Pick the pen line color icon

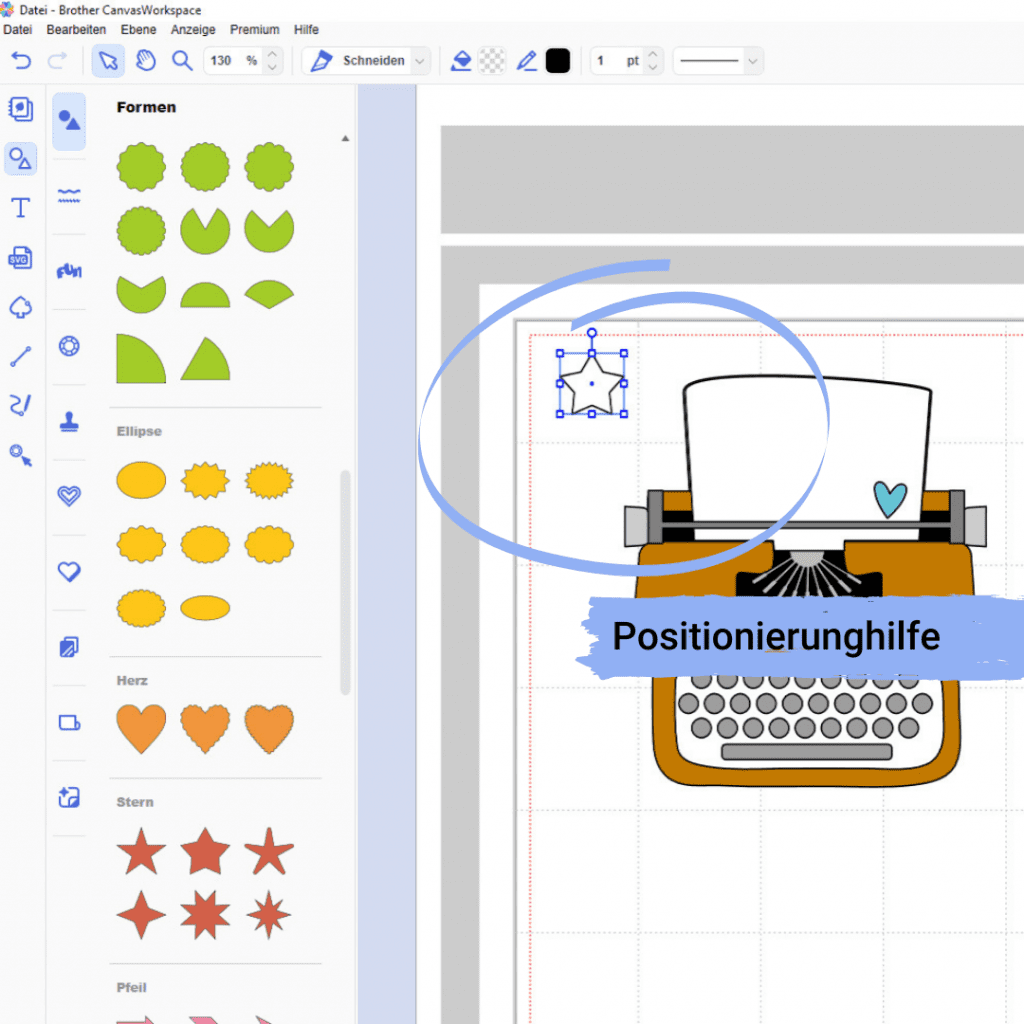point(526,61)
